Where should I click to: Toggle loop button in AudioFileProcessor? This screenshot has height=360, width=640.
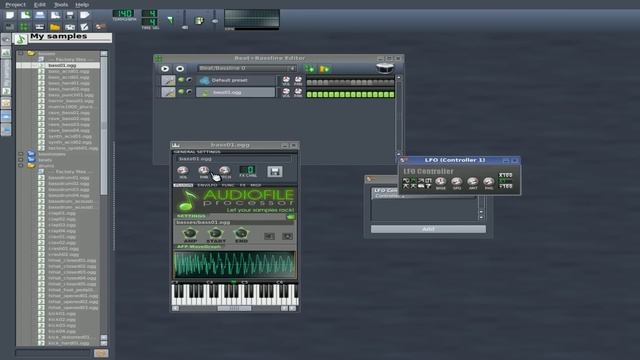point(287,236)
